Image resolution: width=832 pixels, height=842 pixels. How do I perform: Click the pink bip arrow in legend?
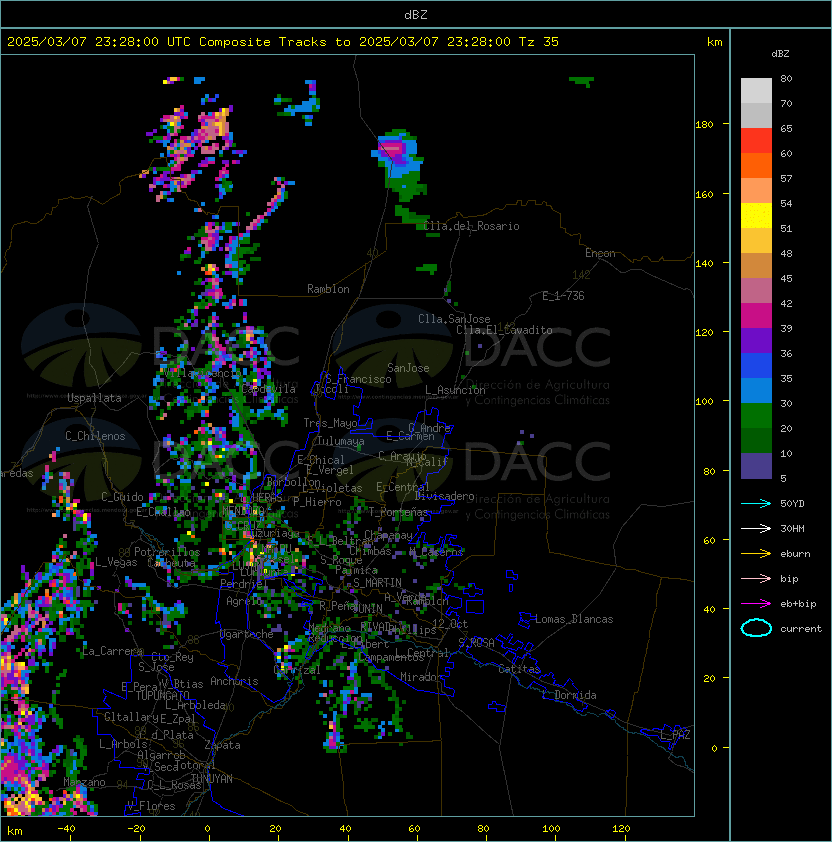(x=756, y=579)
